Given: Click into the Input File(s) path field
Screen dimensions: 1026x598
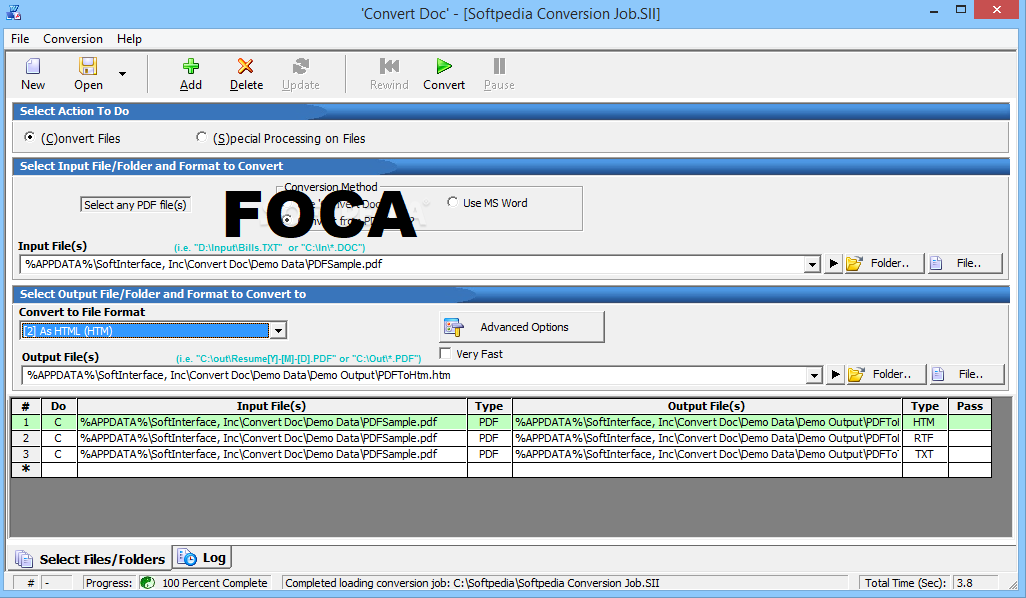Looking at the screenshot, I should coord(412,264).
